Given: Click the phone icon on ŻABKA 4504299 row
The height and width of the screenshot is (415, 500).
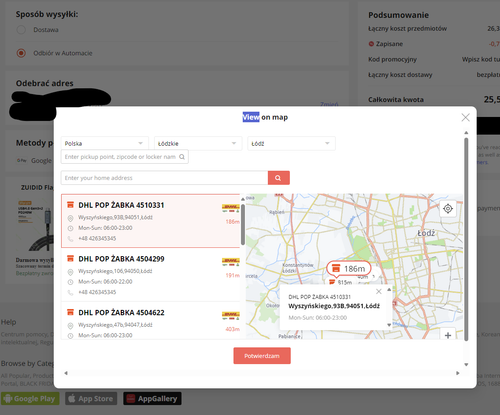Looking at the screenshot, I should 70,292.
